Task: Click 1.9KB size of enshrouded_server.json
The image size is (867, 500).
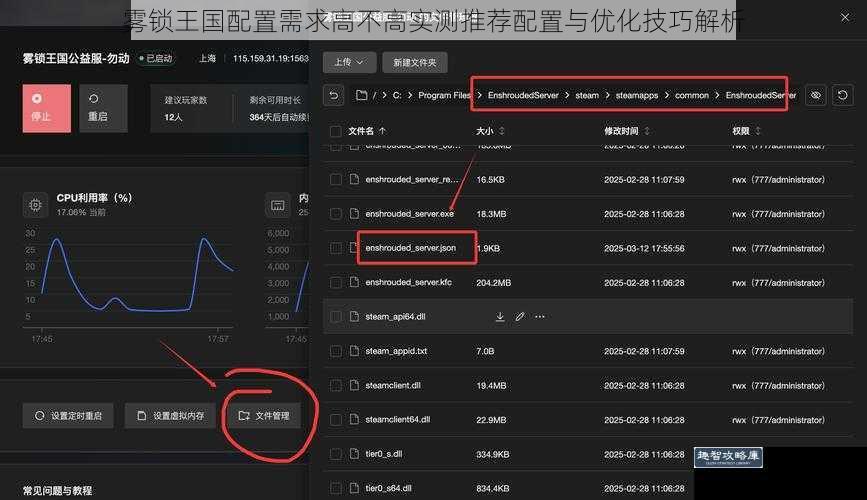Action: [x=489, y=248]
